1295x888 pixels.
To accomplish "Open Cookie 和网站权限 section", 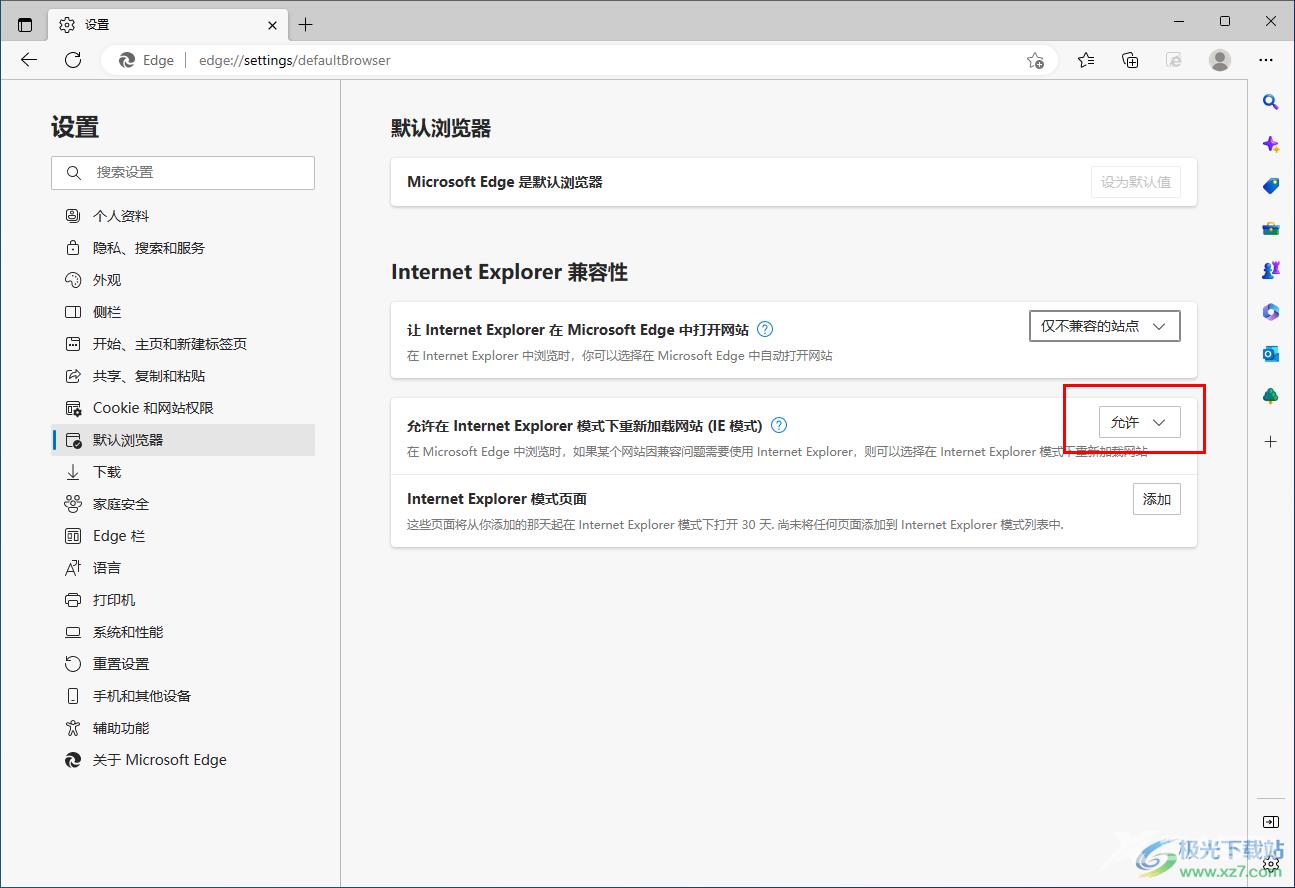I will (183, 408).
